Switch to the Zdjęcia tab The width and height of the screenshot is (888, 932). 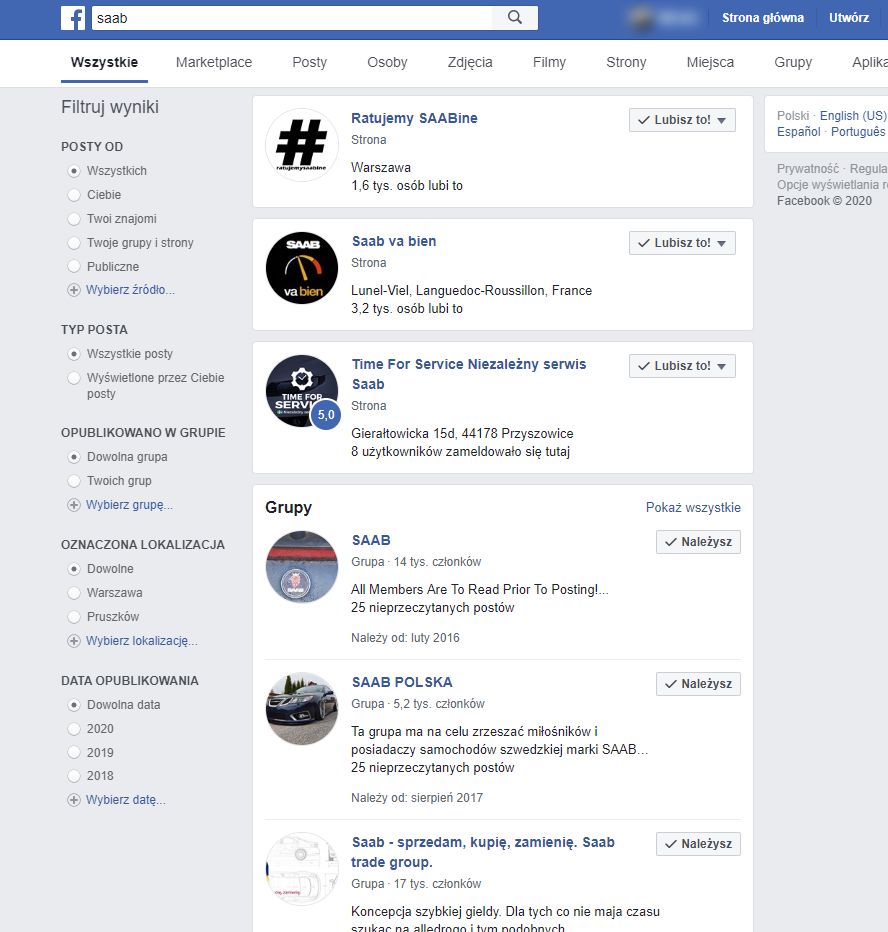pyautogui.click(x=470, y=62)
